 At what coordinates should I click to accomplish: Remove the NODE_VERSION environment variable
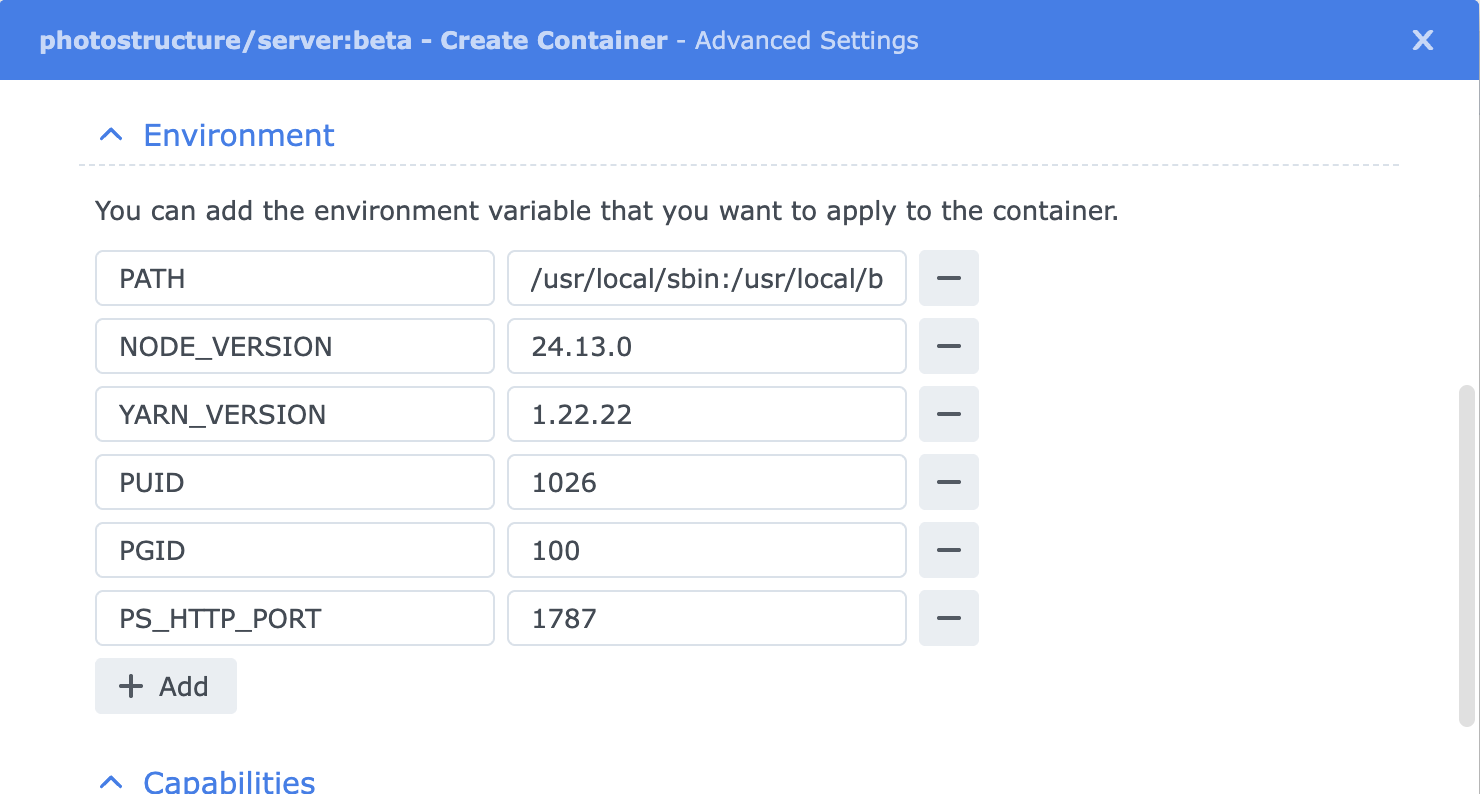(948, 346)
